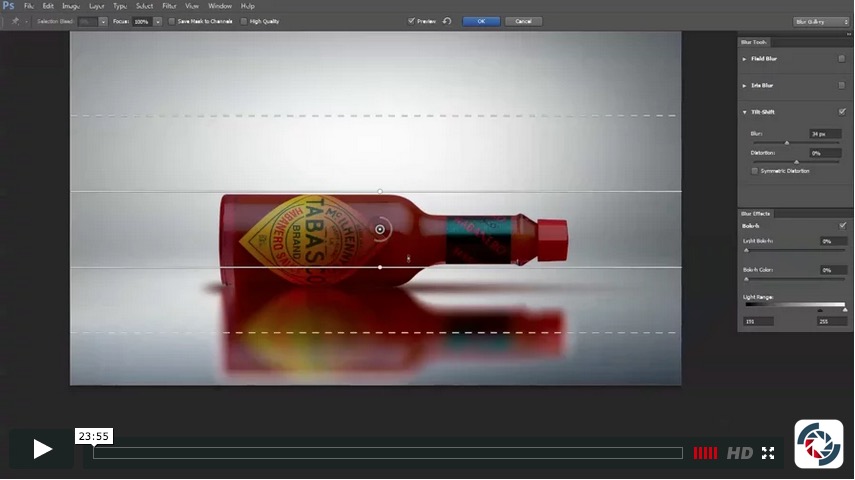The width and height of the screenshot is (855, 480).
Task: Uncheck the Bokeh effects checkbox
Action: point(842,225)
